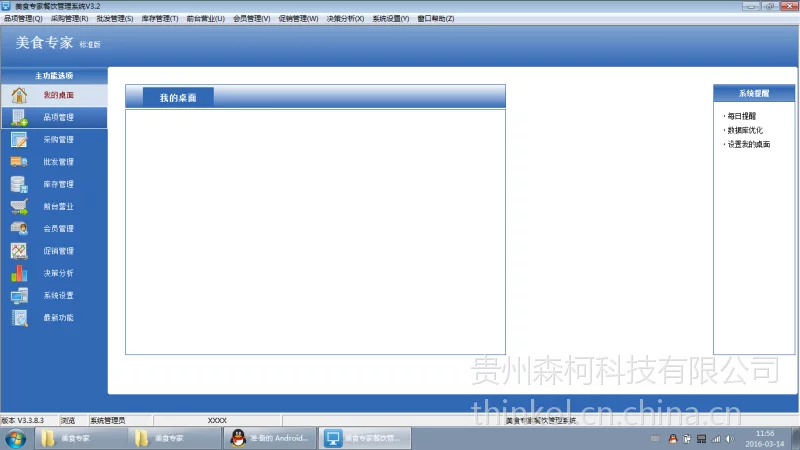Viewport: 800px width, 450px height.
Task: Click the application icon in title bar
Action: (6, 6)
